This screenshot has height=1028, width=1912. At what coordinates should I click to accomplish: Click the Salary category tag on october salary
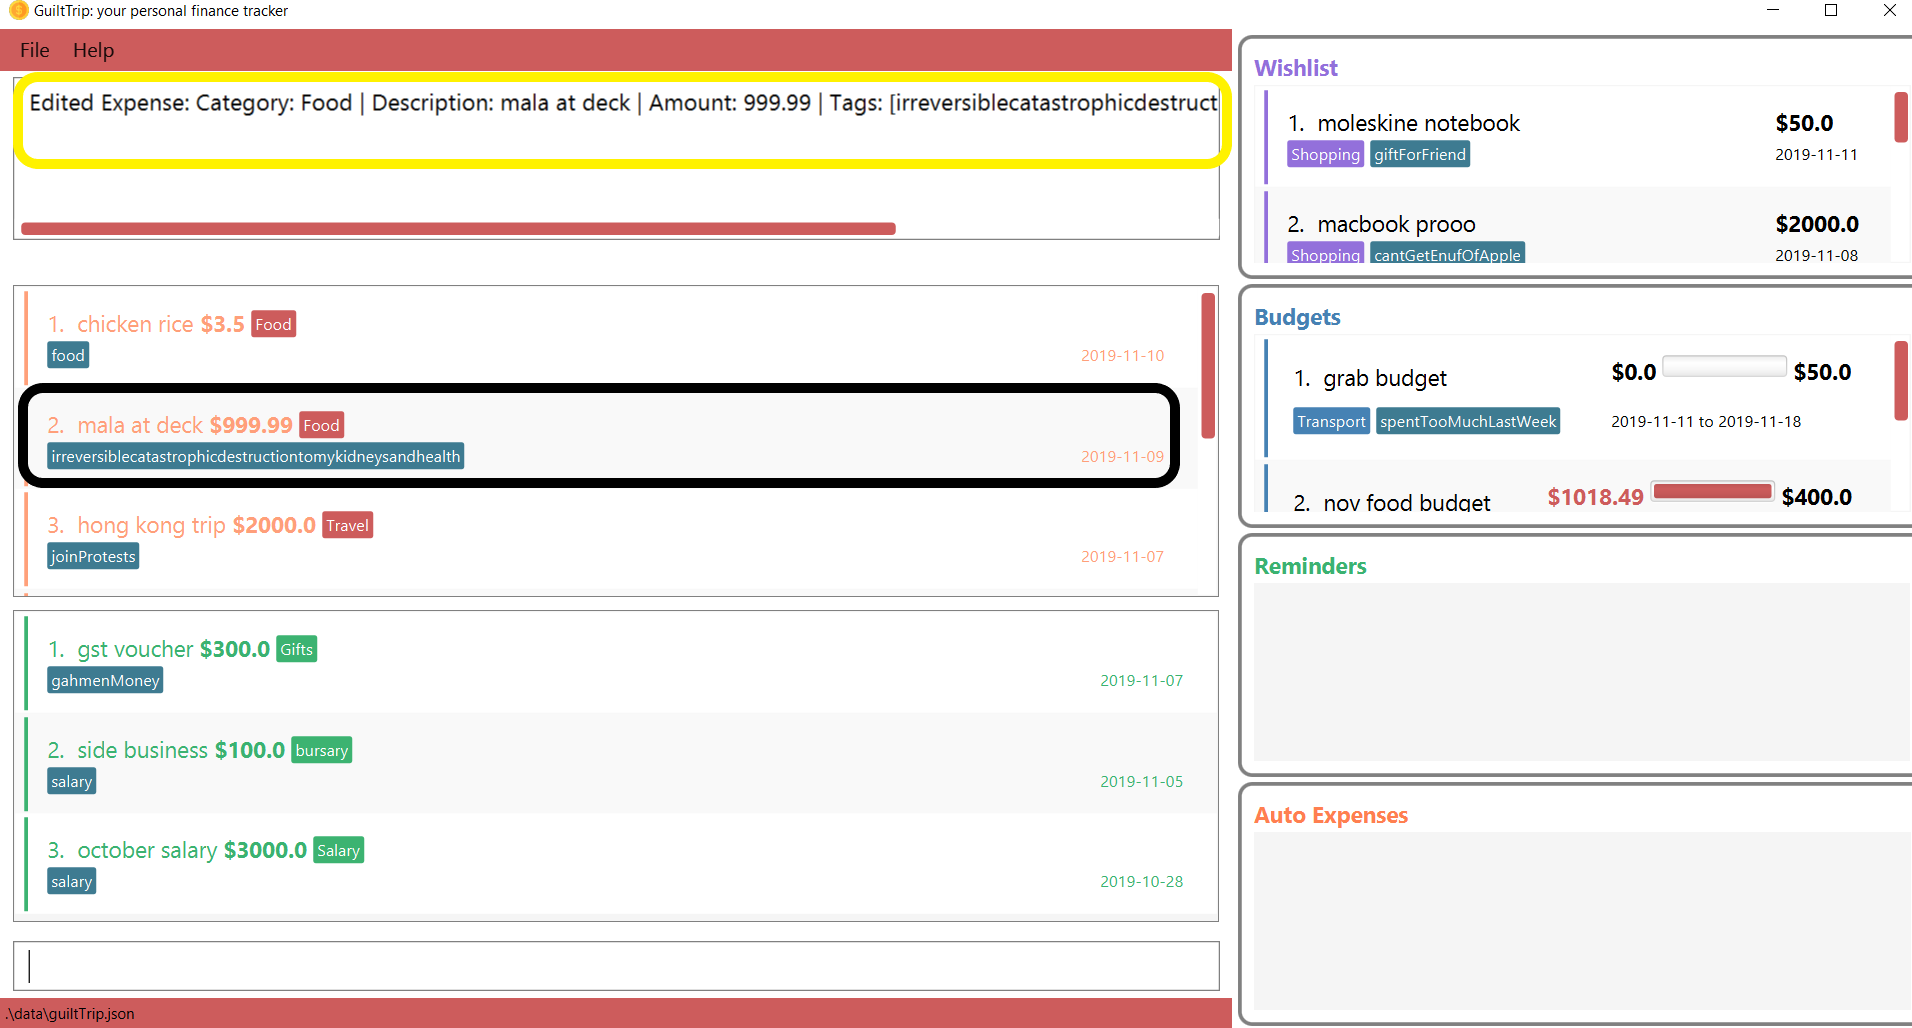[x=338, y=850]
